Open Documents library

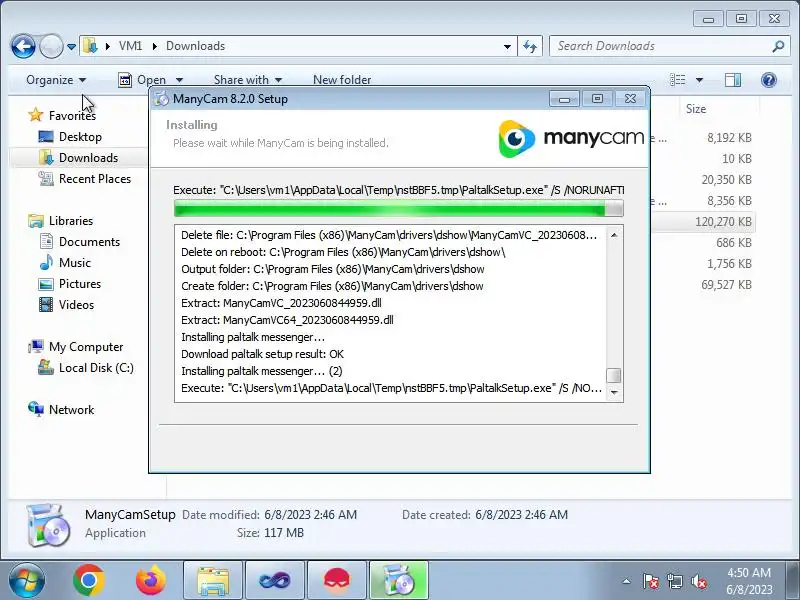[89, 242]
